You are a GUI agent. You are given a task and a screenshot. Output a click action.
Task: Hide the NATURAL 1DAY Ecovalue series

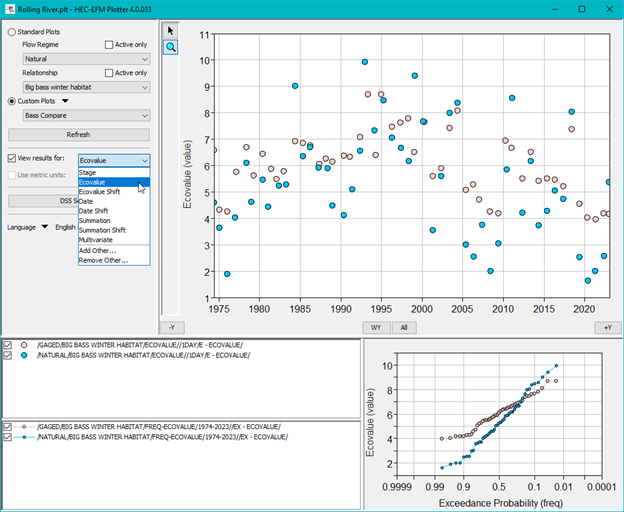[x=9, y=355]
